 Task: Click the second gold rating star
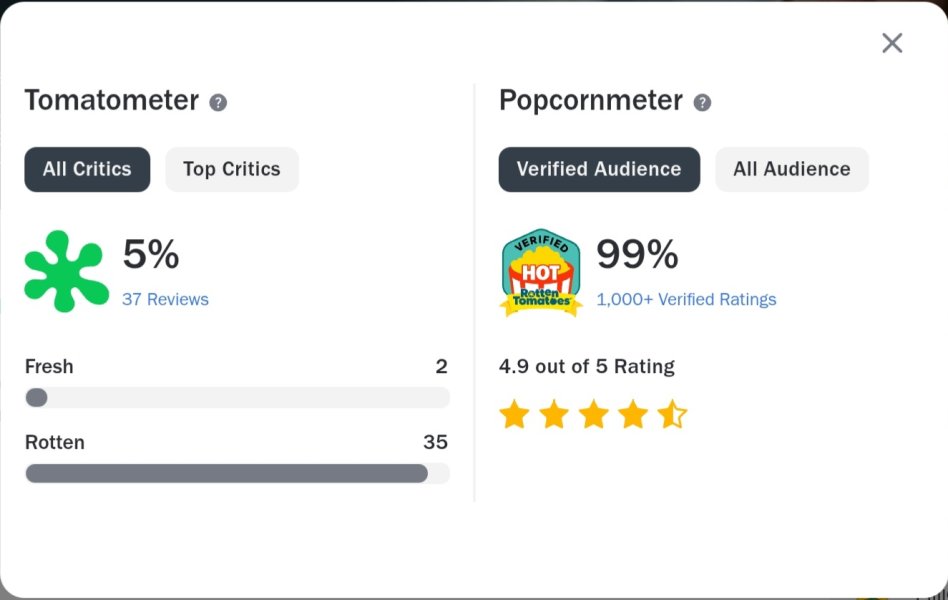click(554, 414)
